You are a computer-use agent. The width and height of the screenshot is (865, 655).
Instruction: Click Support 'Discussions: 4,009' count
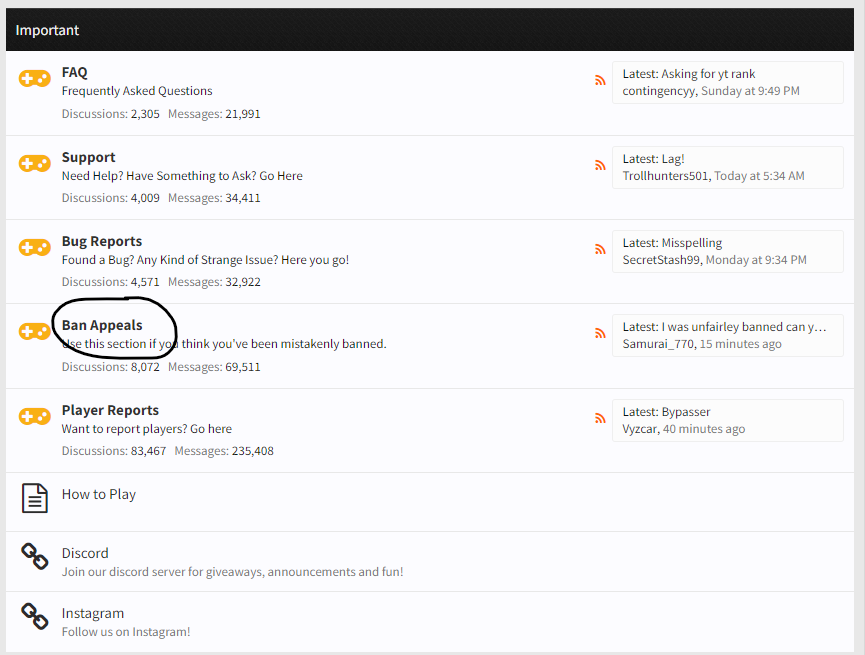(x=110, y=198)
